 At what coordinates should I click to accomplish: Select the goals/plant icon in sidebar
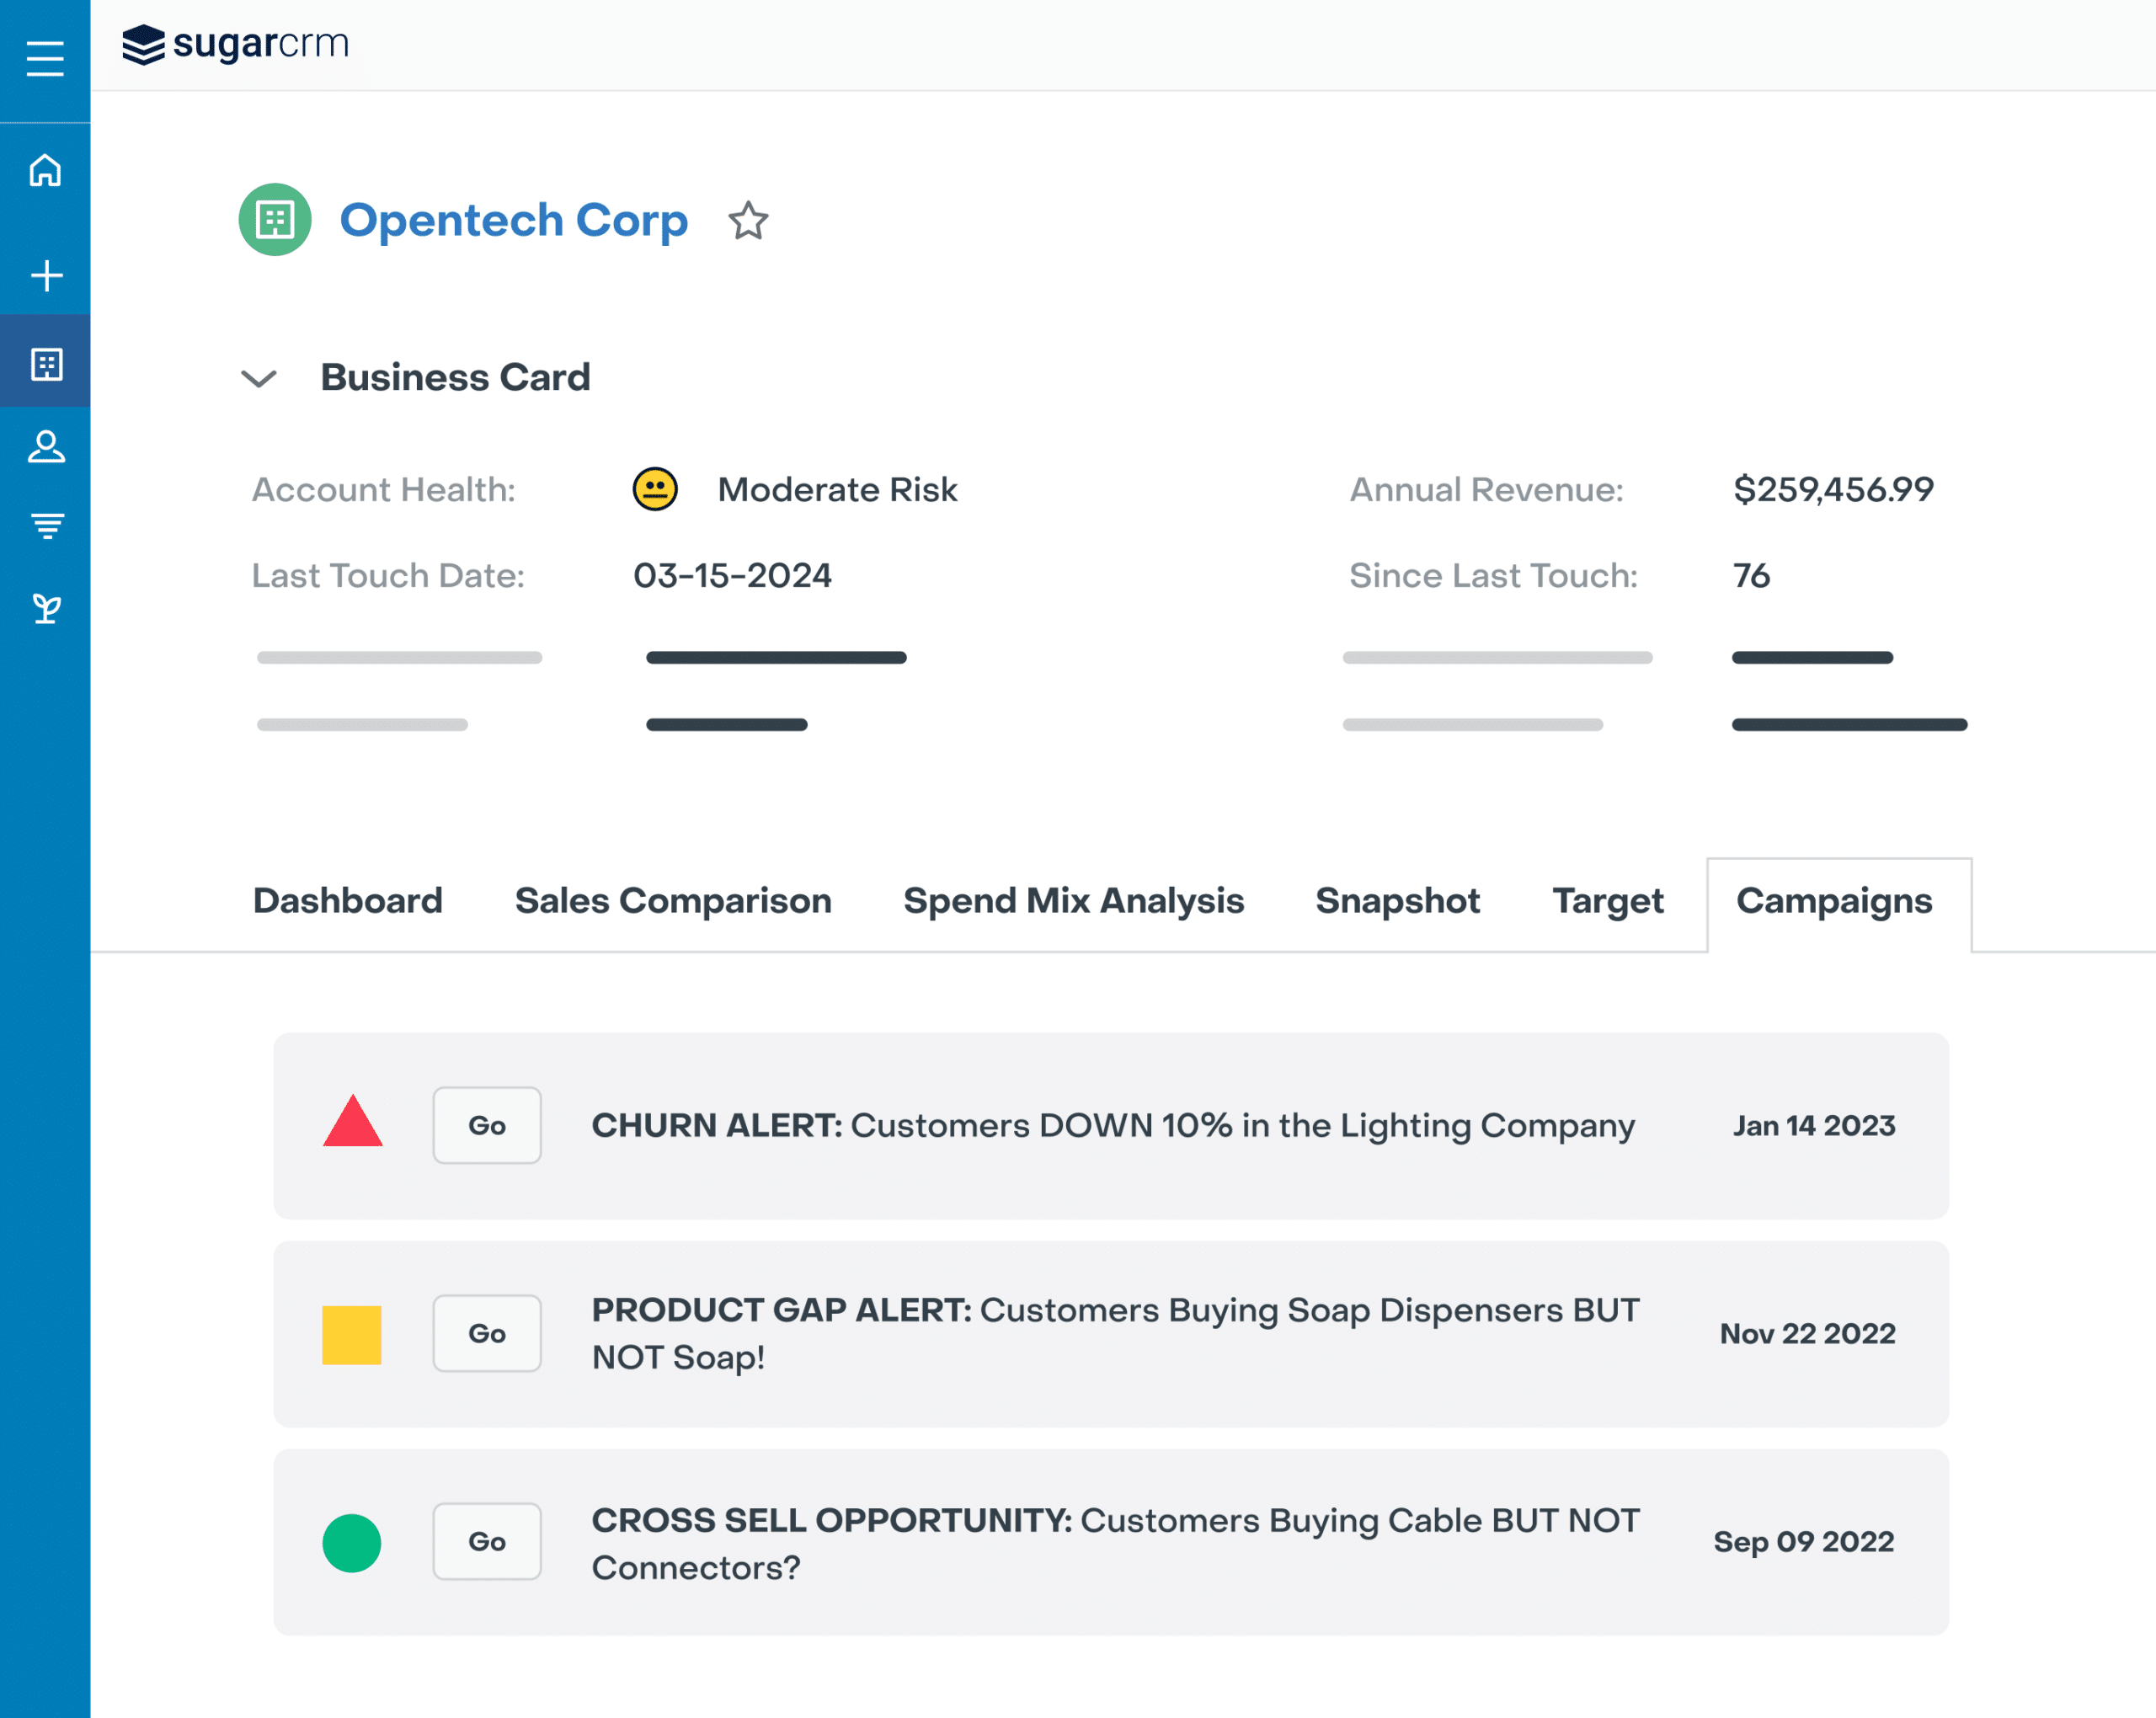tap(45, 606)
